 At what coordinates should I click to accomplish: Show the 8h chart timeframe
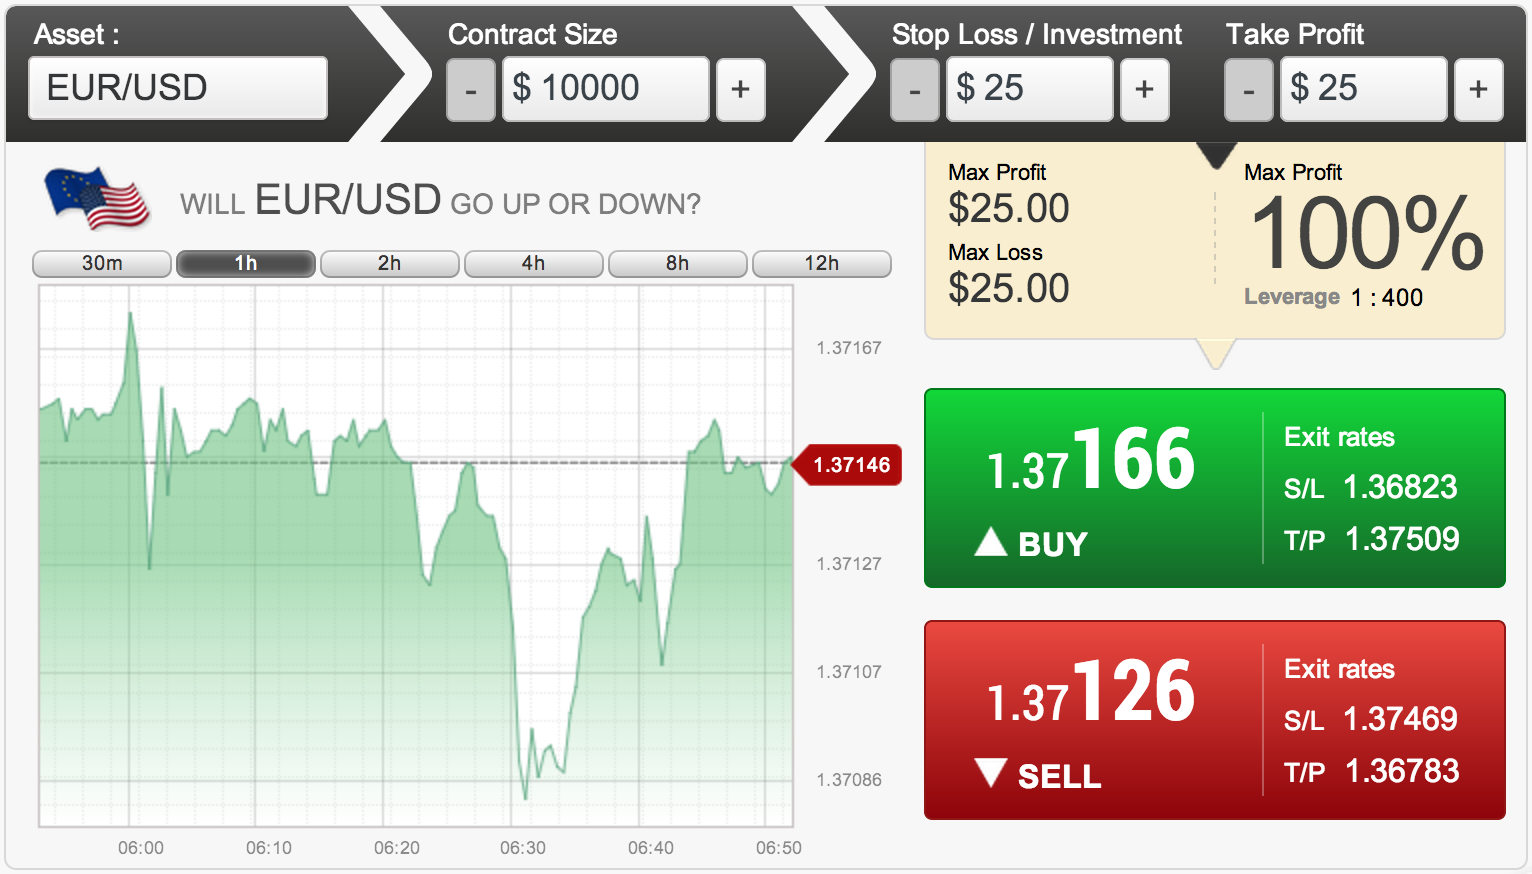pos(677,263)
